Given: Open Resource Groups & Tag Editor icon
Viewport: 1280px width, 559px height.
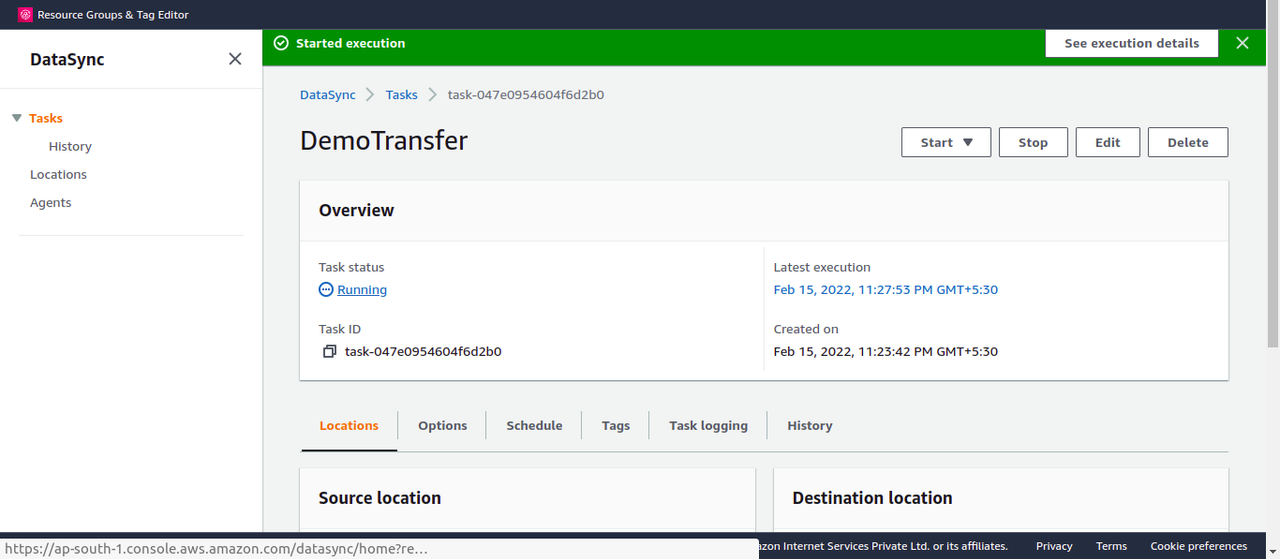Looking at the screenshot, I should [26, 15].
